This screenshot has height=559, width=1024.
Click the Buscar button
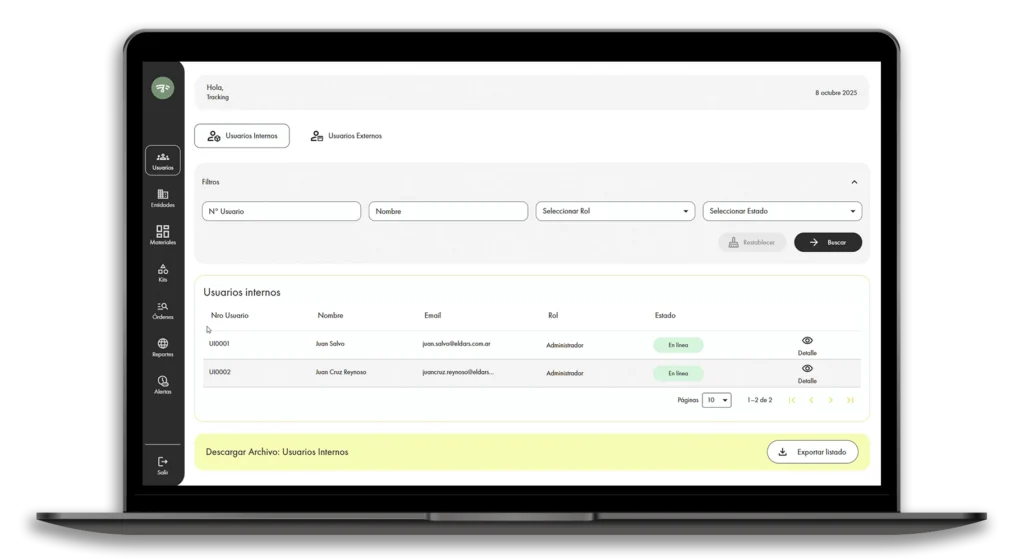[x=828, y=242]
